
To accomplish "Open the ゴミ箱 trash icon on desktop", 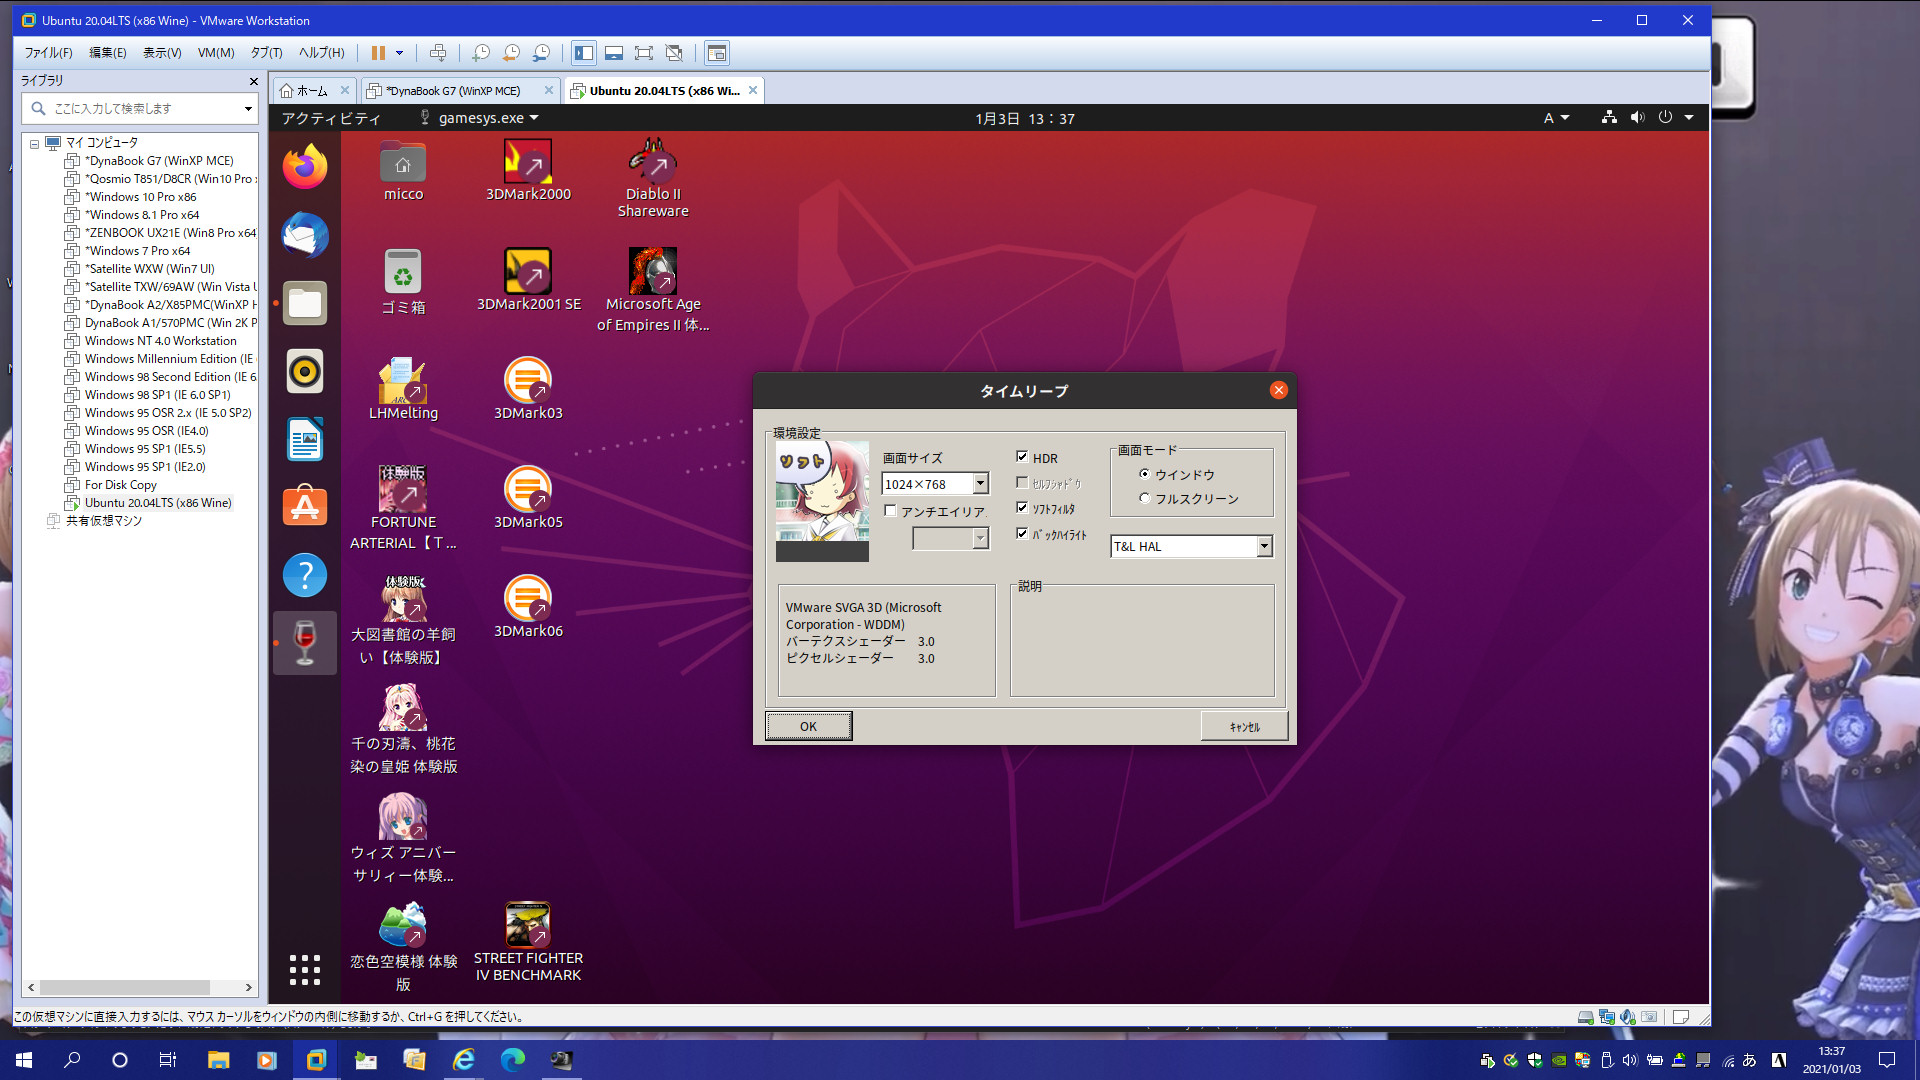I will click(x=403, y=281).
